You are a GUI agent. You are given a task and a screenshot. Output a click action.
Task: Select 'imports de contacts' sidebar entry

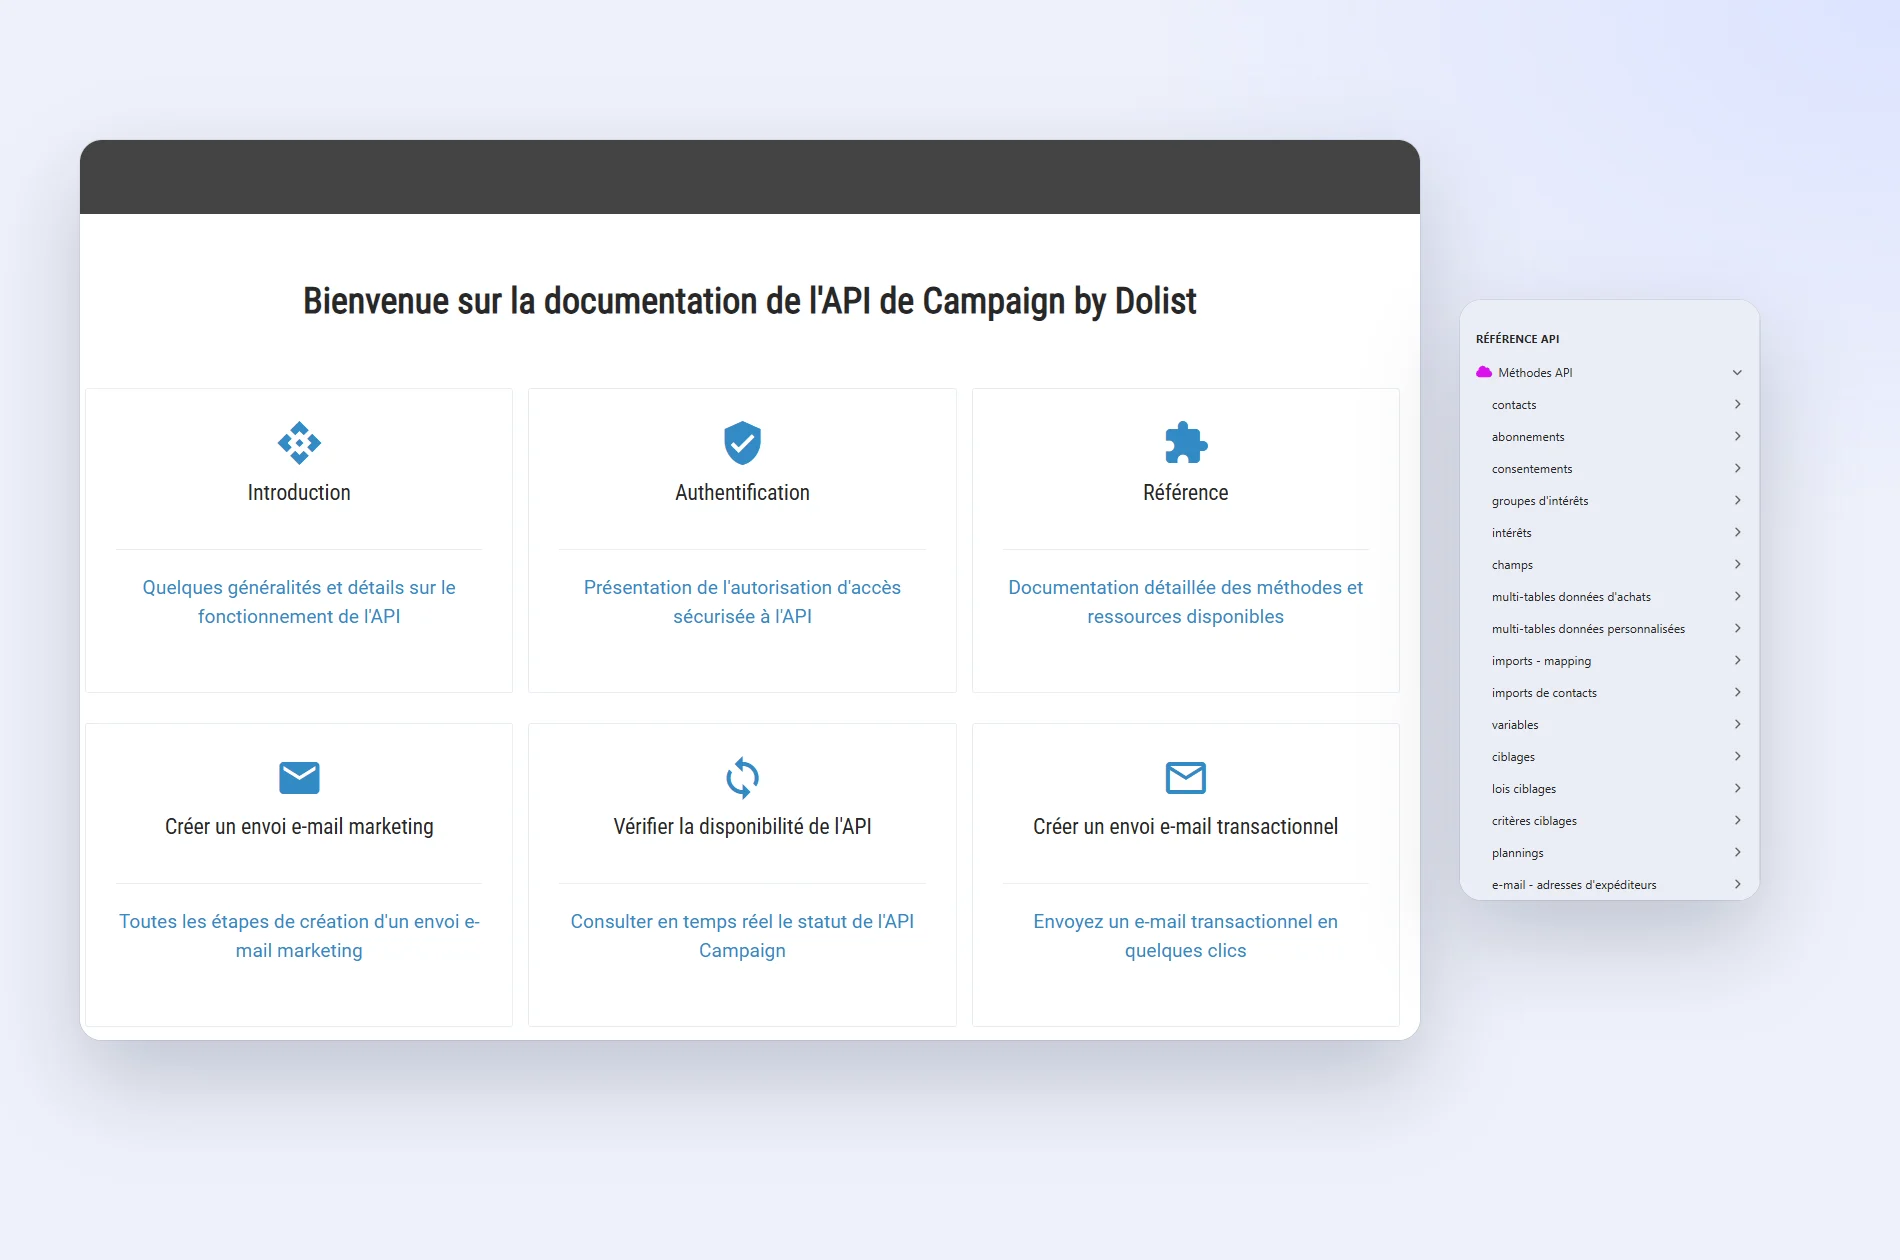pos(1544,693)
